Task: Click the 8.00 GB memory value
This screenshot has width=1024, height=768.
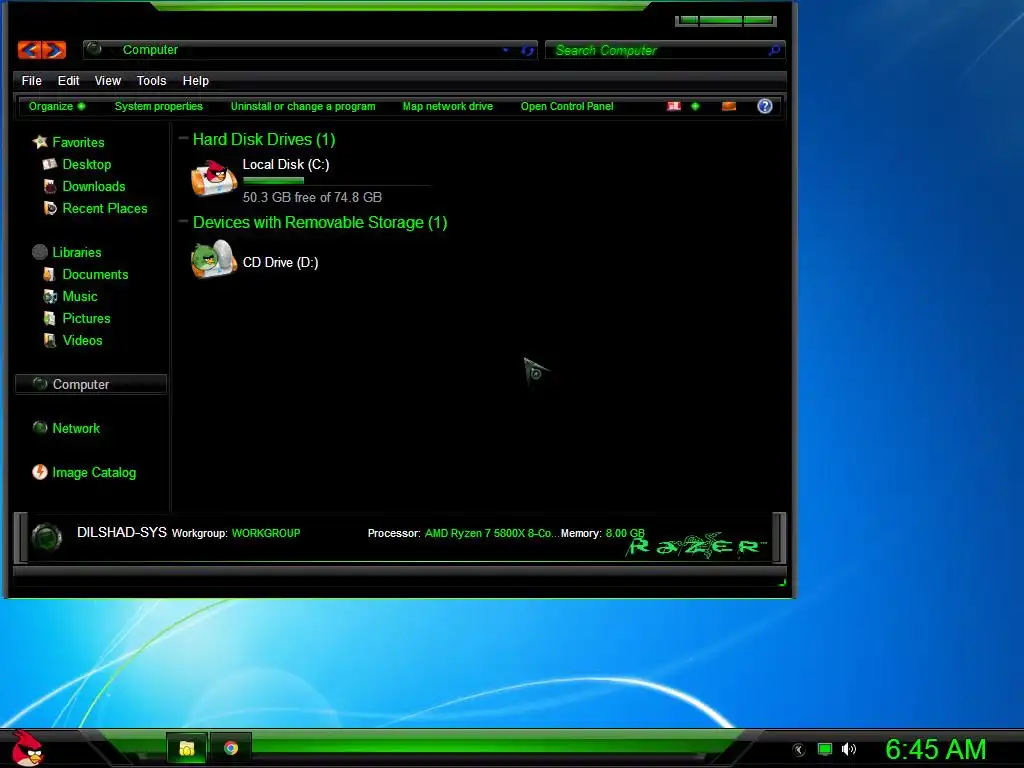Action: [x=625, y=533]
